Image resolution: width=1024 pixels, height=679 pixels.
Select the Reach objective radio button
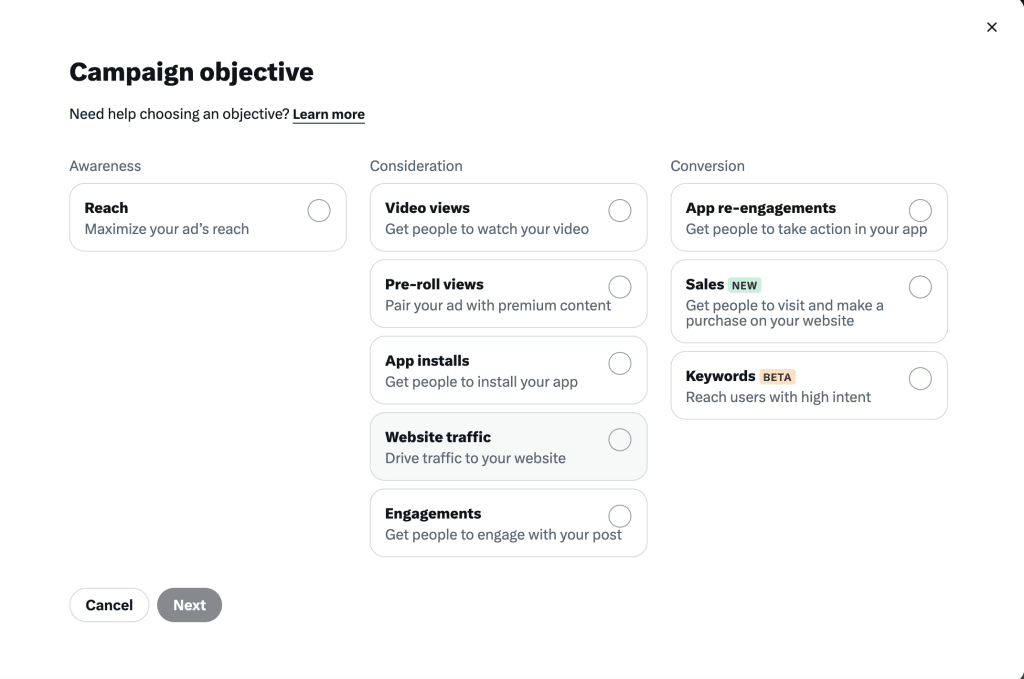click(319, 210)
